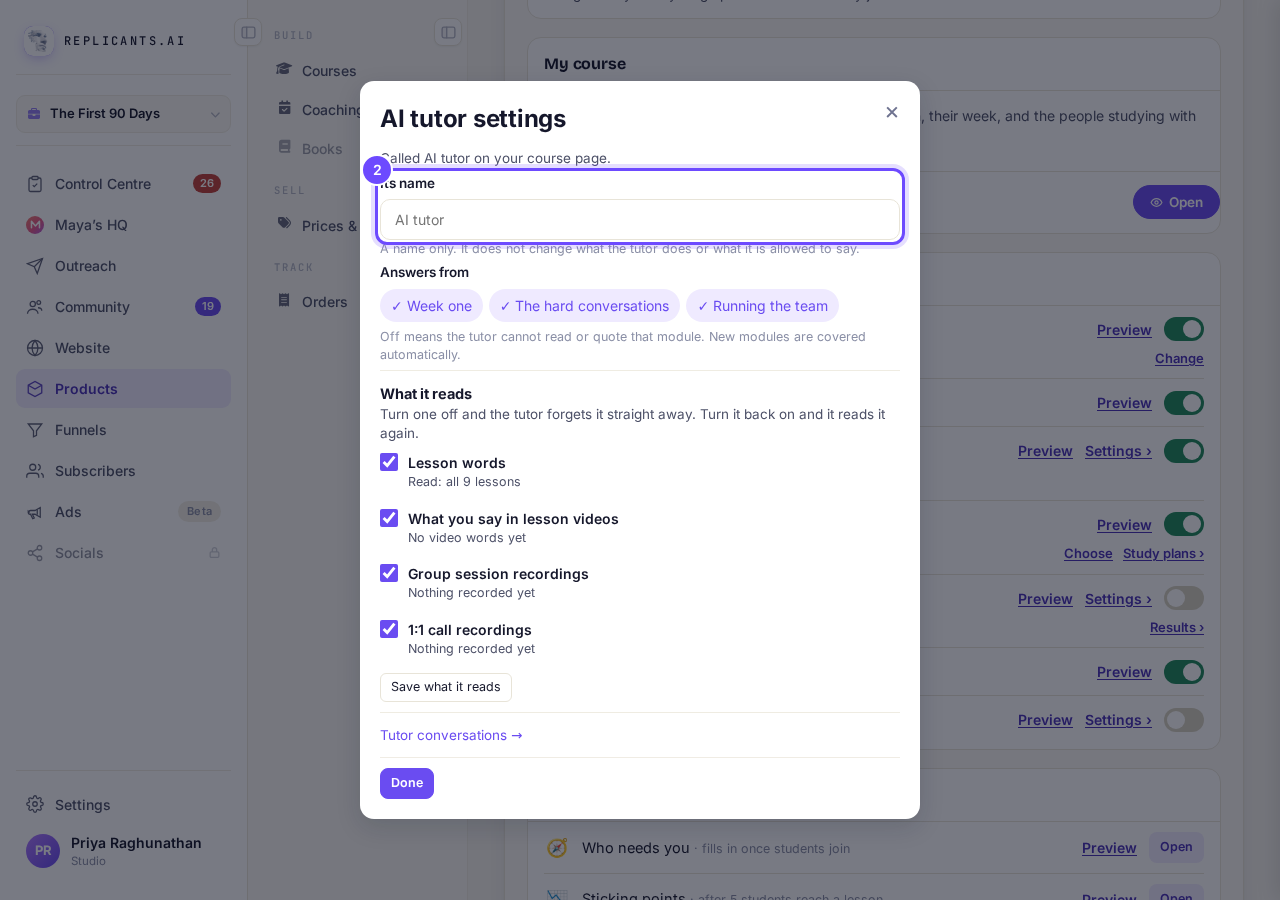Image resolution: width=1280 pixels, height=900 pixels.
Task: Open The First 90 Days dropdown
Action: [123, 114]
